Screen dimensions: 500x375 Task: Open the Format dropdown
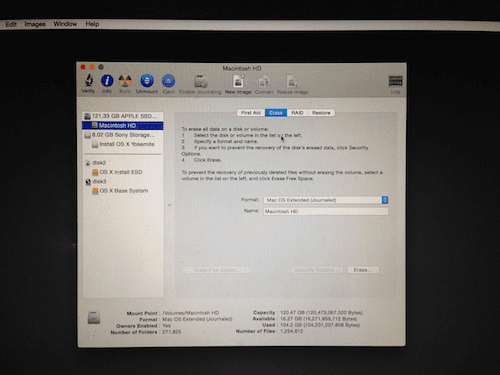click(x=326, y=200)
